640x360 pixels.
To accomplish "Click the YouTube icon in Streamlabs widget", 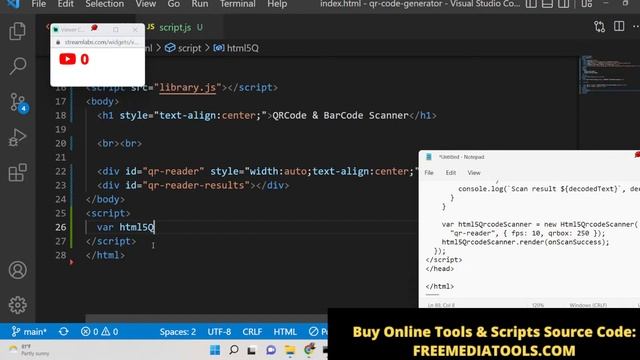I will click(x=67, y=59).
